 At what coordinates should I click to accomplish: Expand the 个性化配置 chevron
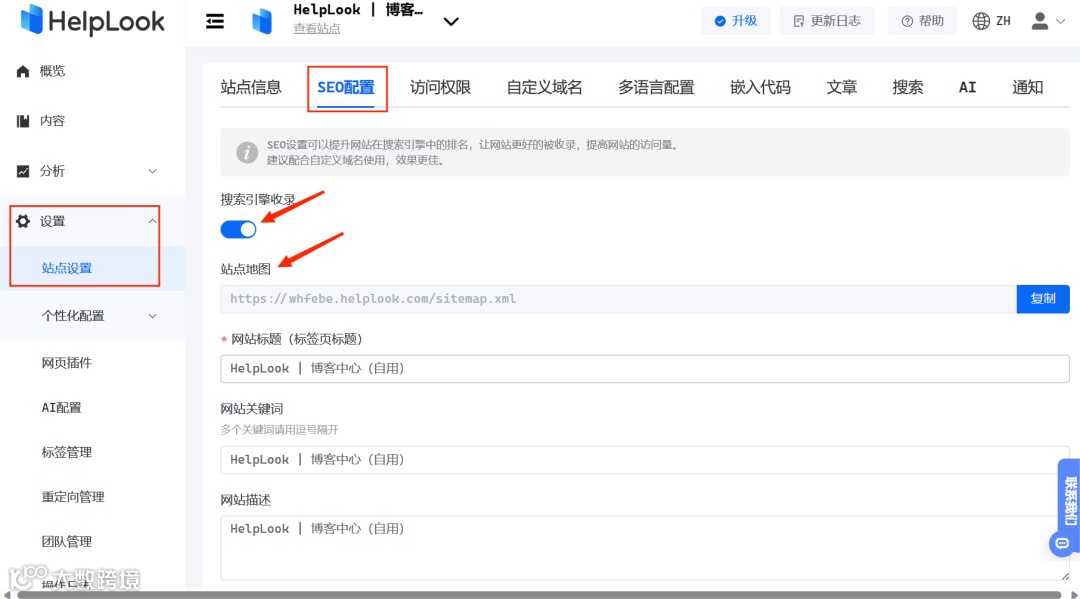(153, 316)
